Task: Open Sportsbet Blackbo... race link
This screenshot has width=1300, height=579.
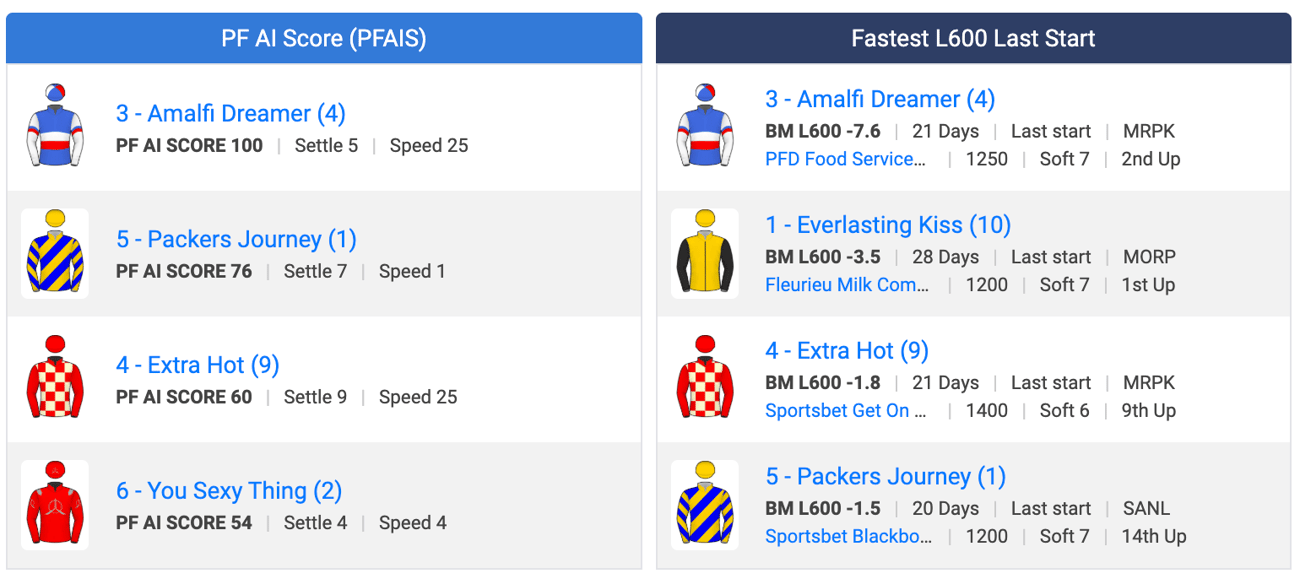Action: point(848,537)
